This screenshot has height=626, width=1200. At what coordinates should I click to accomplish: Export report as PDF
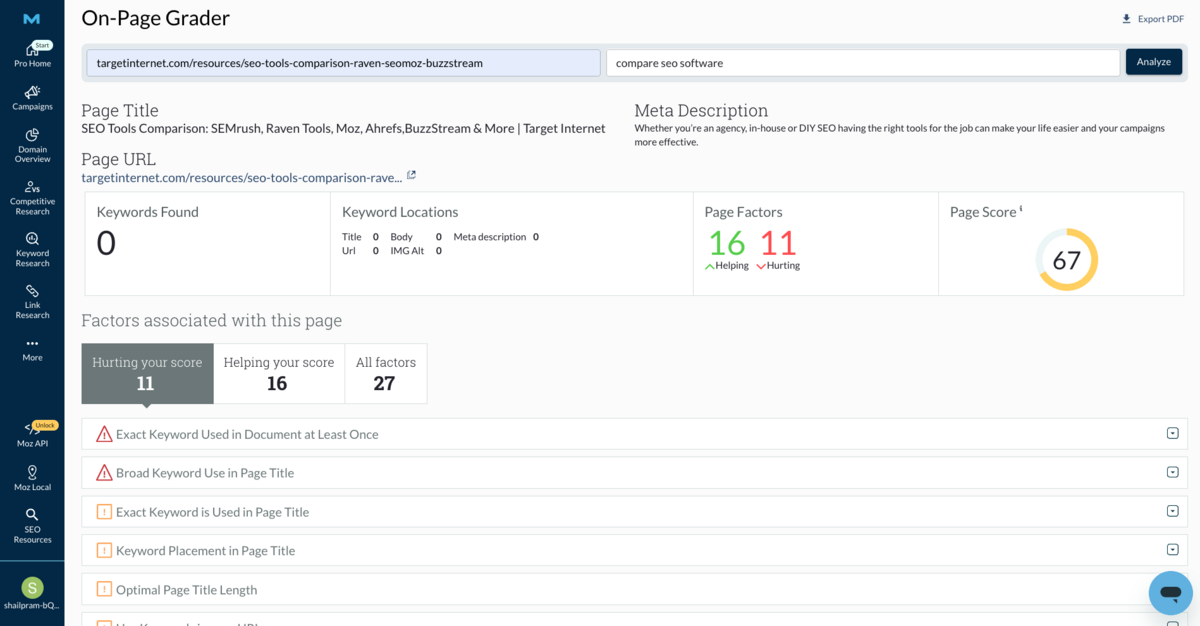(x=1152, y=19)
